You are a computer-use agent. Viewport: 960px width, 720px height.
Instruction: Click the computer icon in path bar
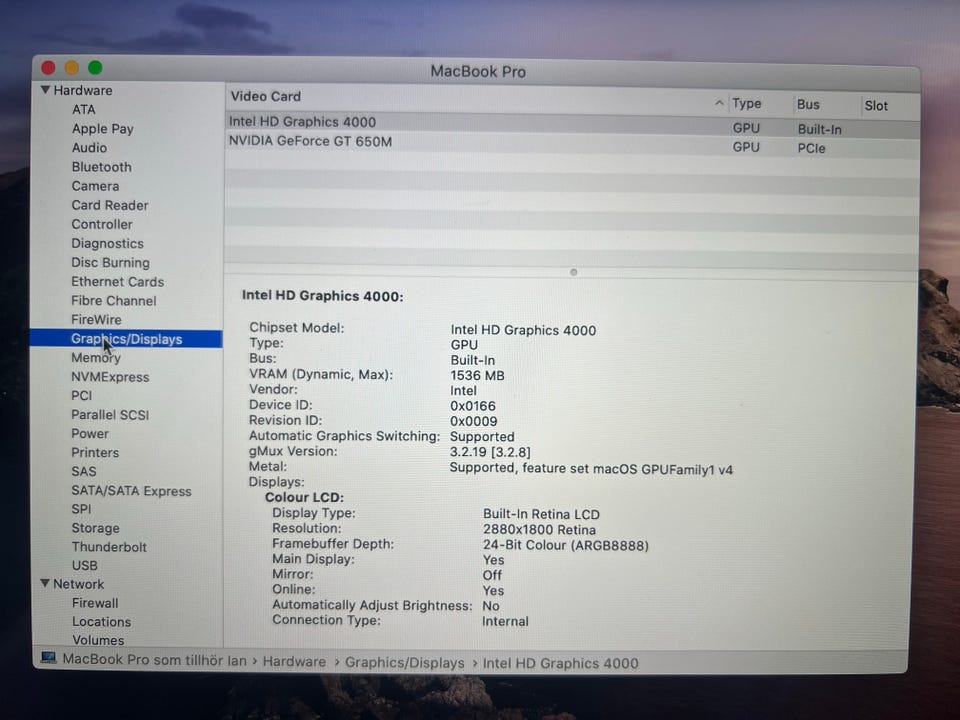48,658
